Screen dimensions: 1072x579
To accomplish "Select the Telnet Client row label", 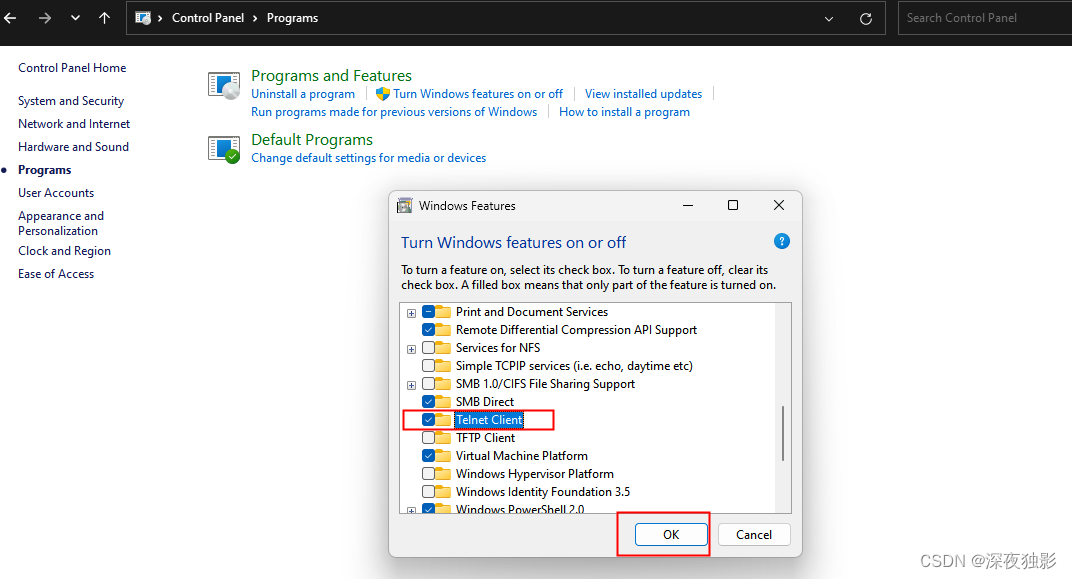I will point(490,420).
